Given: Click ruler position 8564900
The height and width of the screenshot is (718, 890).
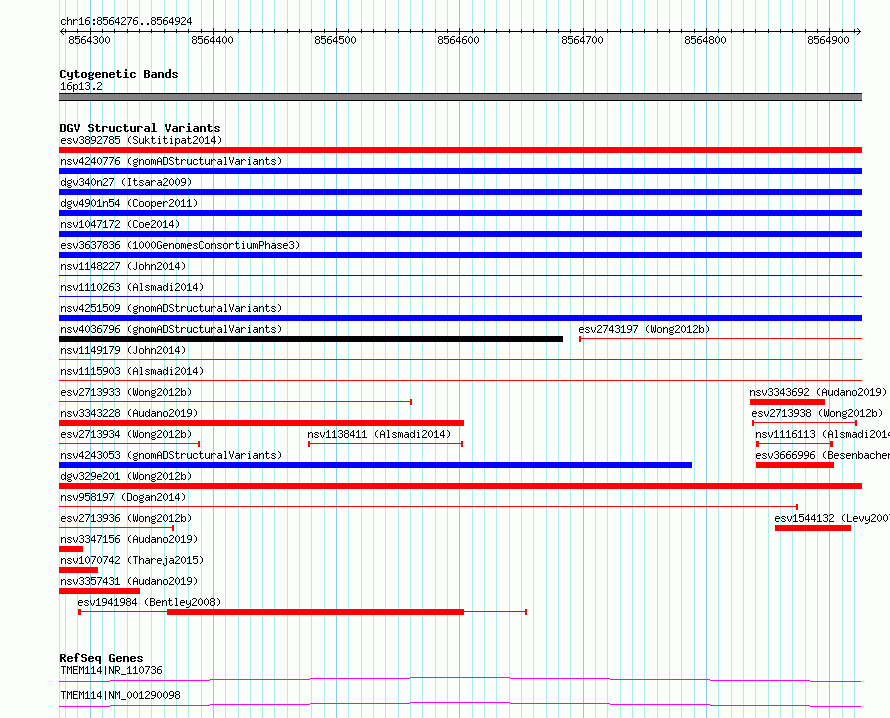Looking at the screenshot, I should click(829, 40).
